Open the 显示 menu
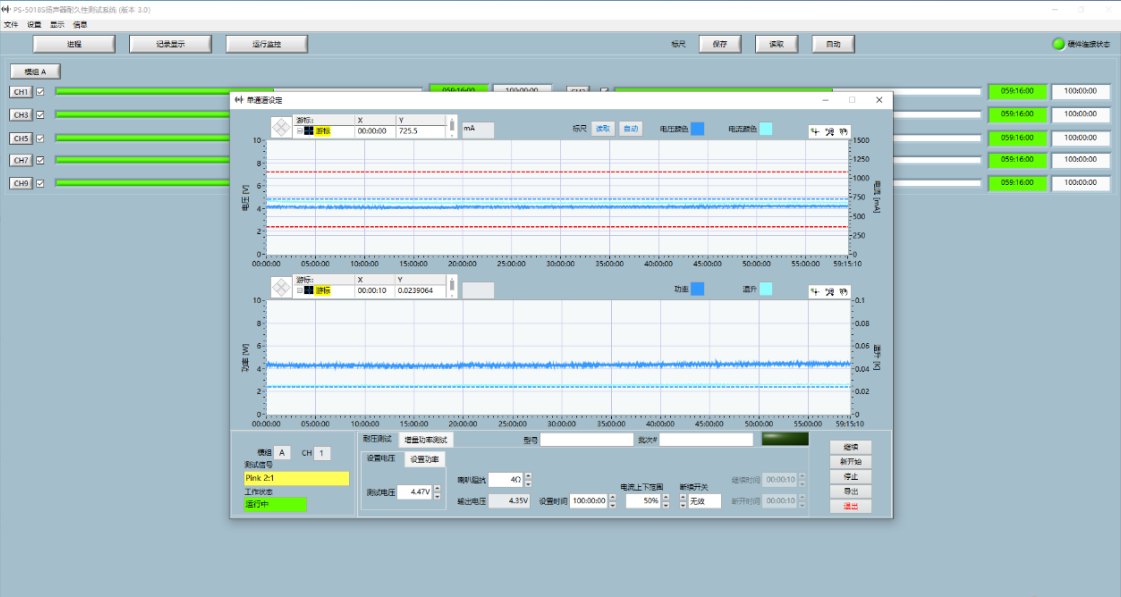The height and width of the screenshot is (597, 1121). click(x=57, y=25)
